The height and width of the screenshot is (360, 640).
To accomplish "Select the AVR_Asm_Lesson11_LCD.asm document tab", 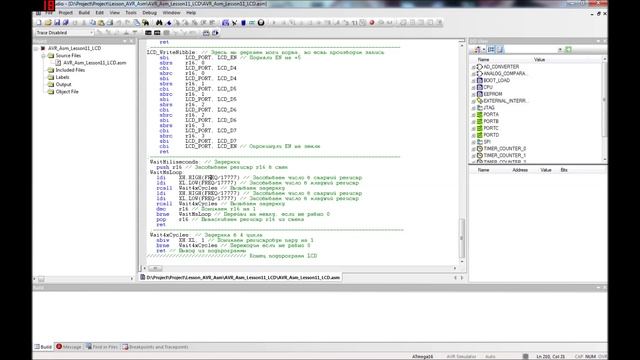I will coord(240,277).
